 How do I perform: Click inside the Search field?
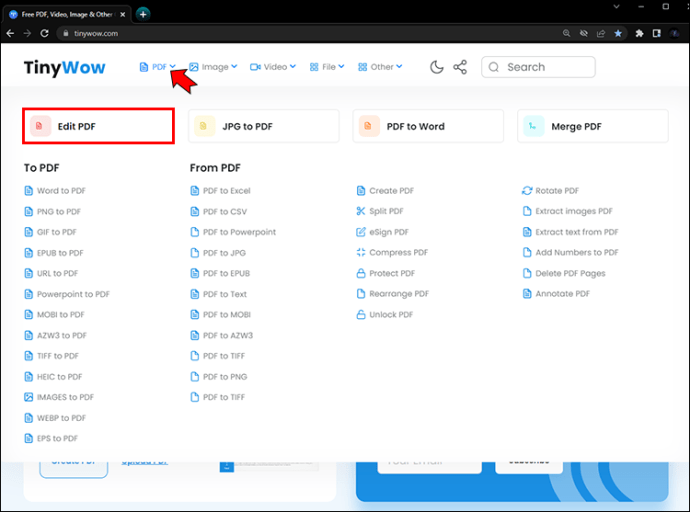click(x=538, y=67)
